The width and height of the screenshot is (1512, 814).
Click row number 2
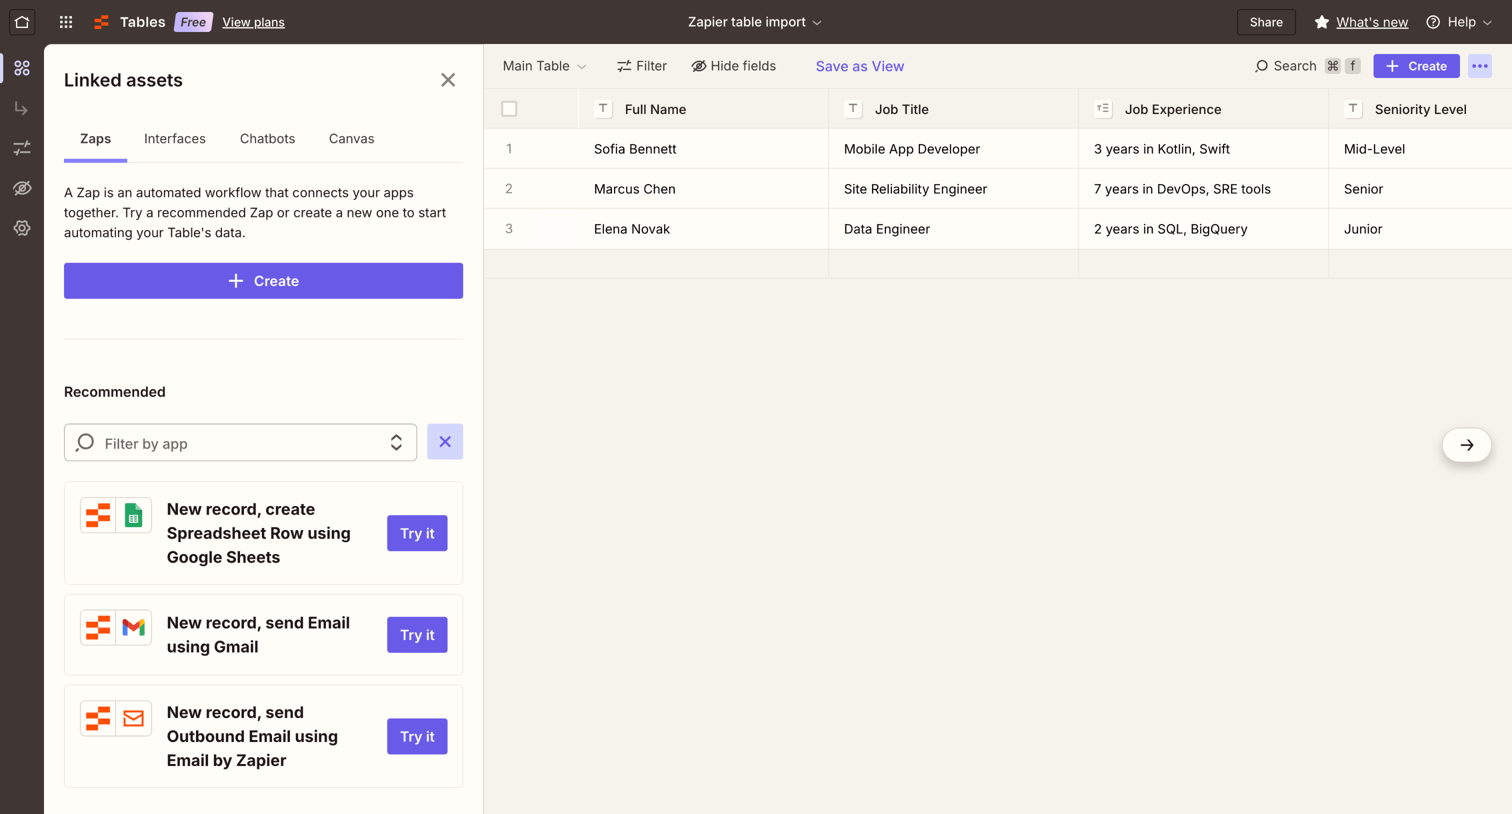click(509, 189)
